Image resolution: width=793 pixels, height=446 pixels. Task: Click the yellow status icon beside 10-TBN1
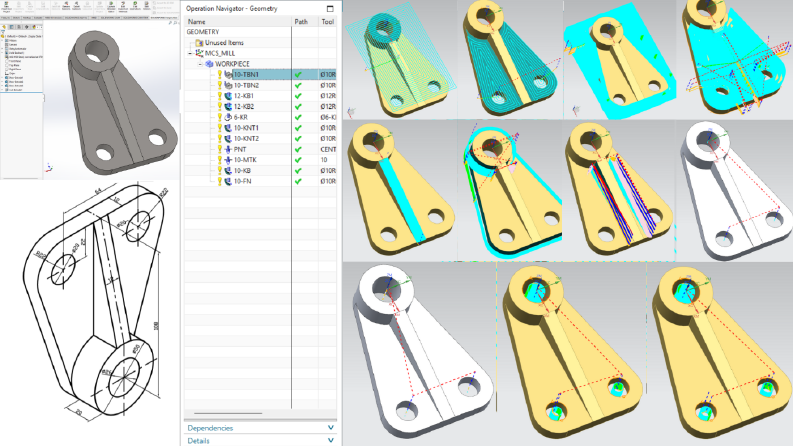219,74
